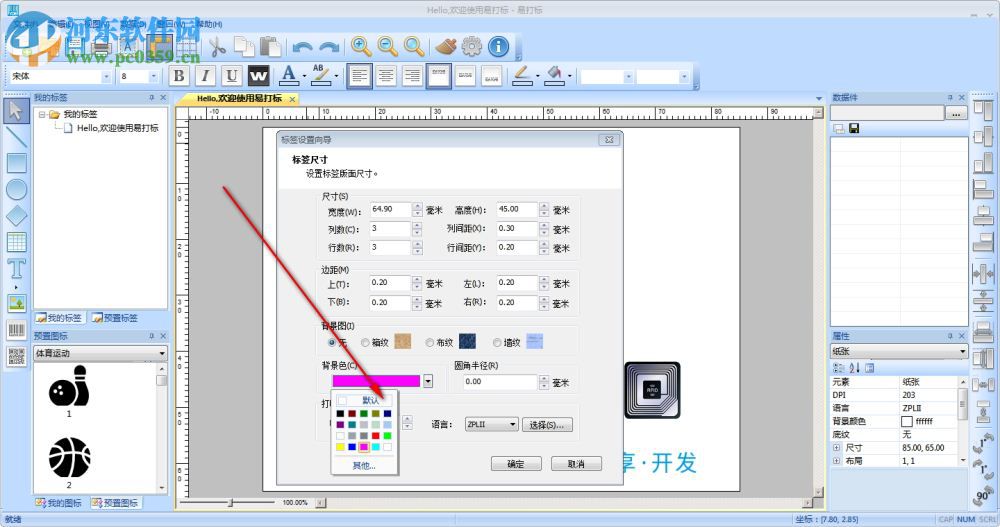Select the insert image tool
This screenshot has width=1000, height=527.
tap(16, 302)
